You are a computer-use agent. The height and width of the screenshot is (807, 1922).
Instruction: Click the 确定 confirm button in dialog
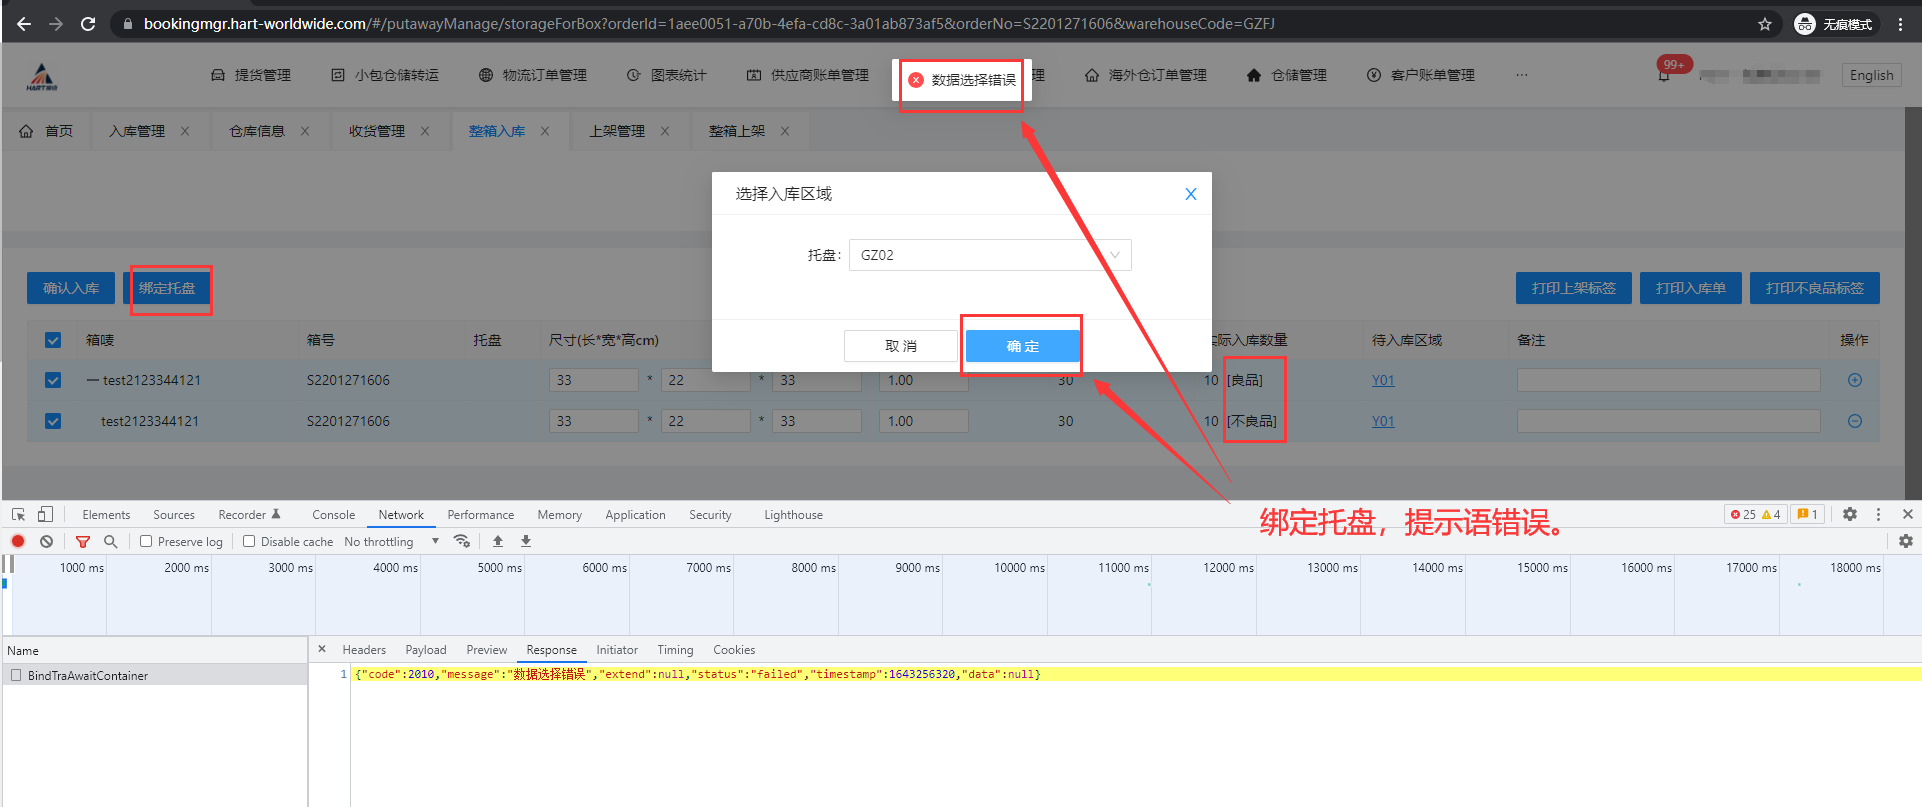(1022, 346)
